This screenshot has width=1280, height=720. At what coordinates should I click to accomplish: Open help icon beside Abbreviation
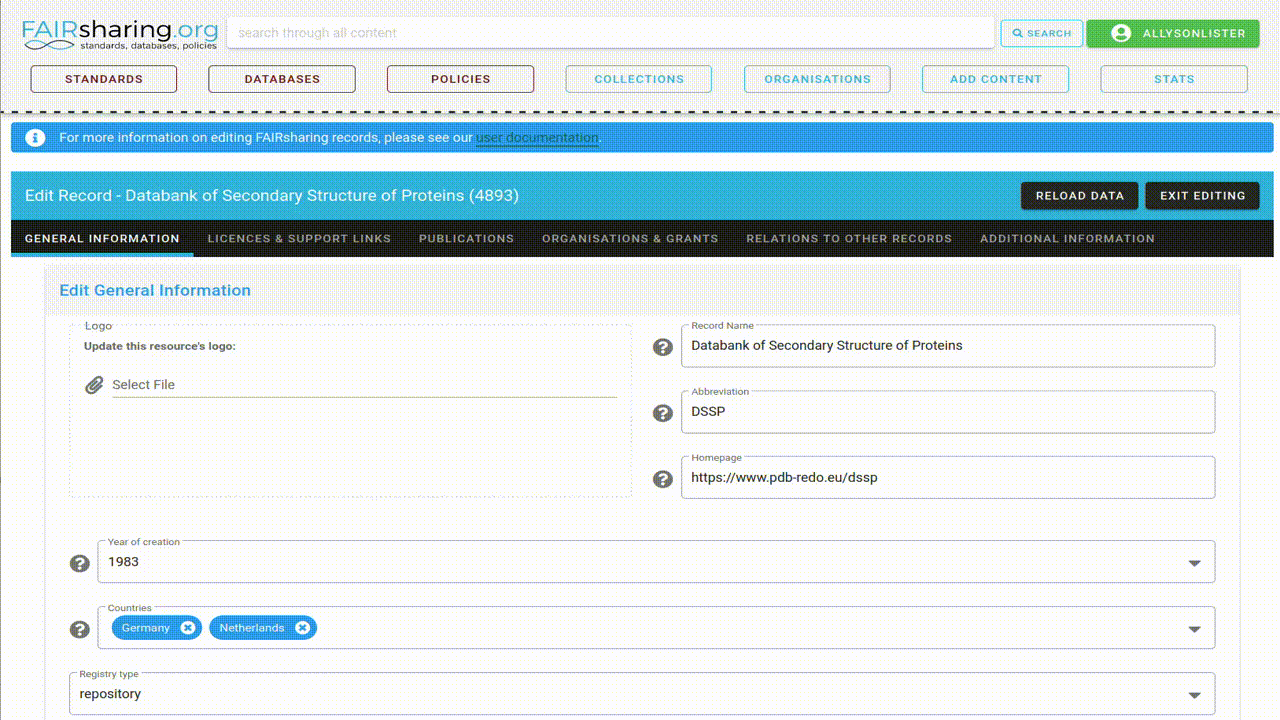[x=662, y=413]
